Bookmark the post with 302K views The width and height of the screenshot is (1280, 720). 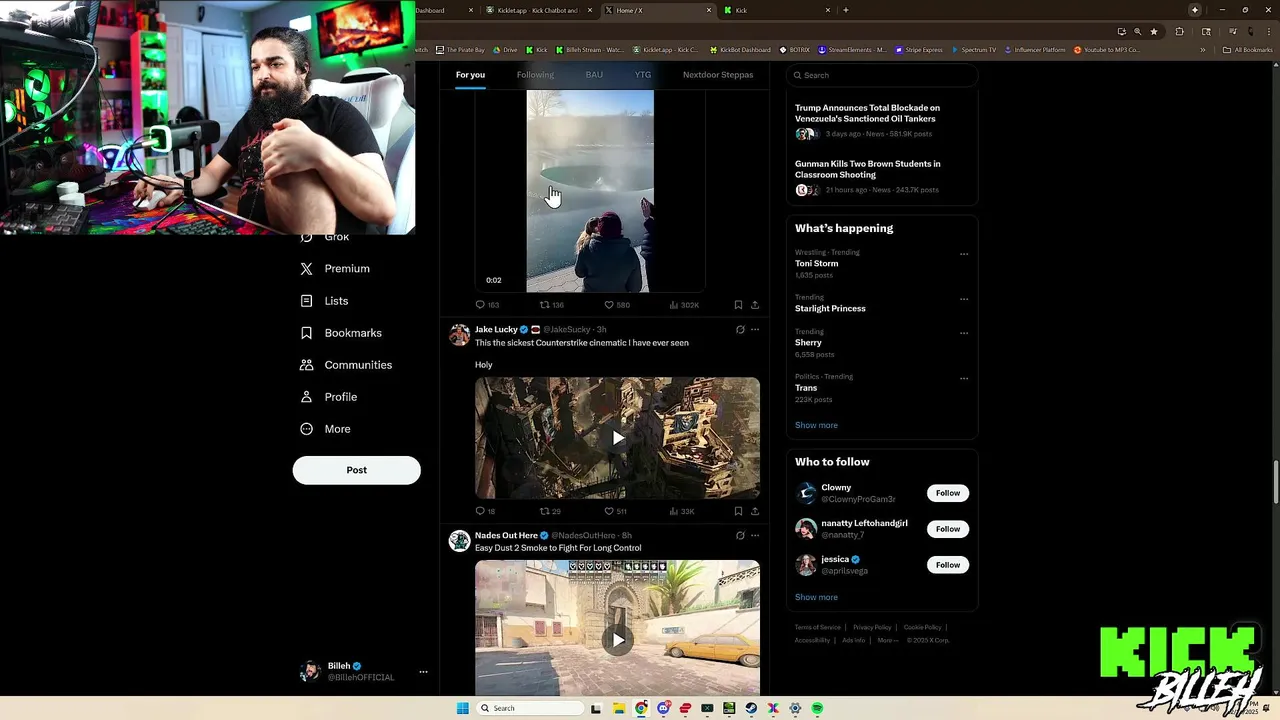(738, 305)
